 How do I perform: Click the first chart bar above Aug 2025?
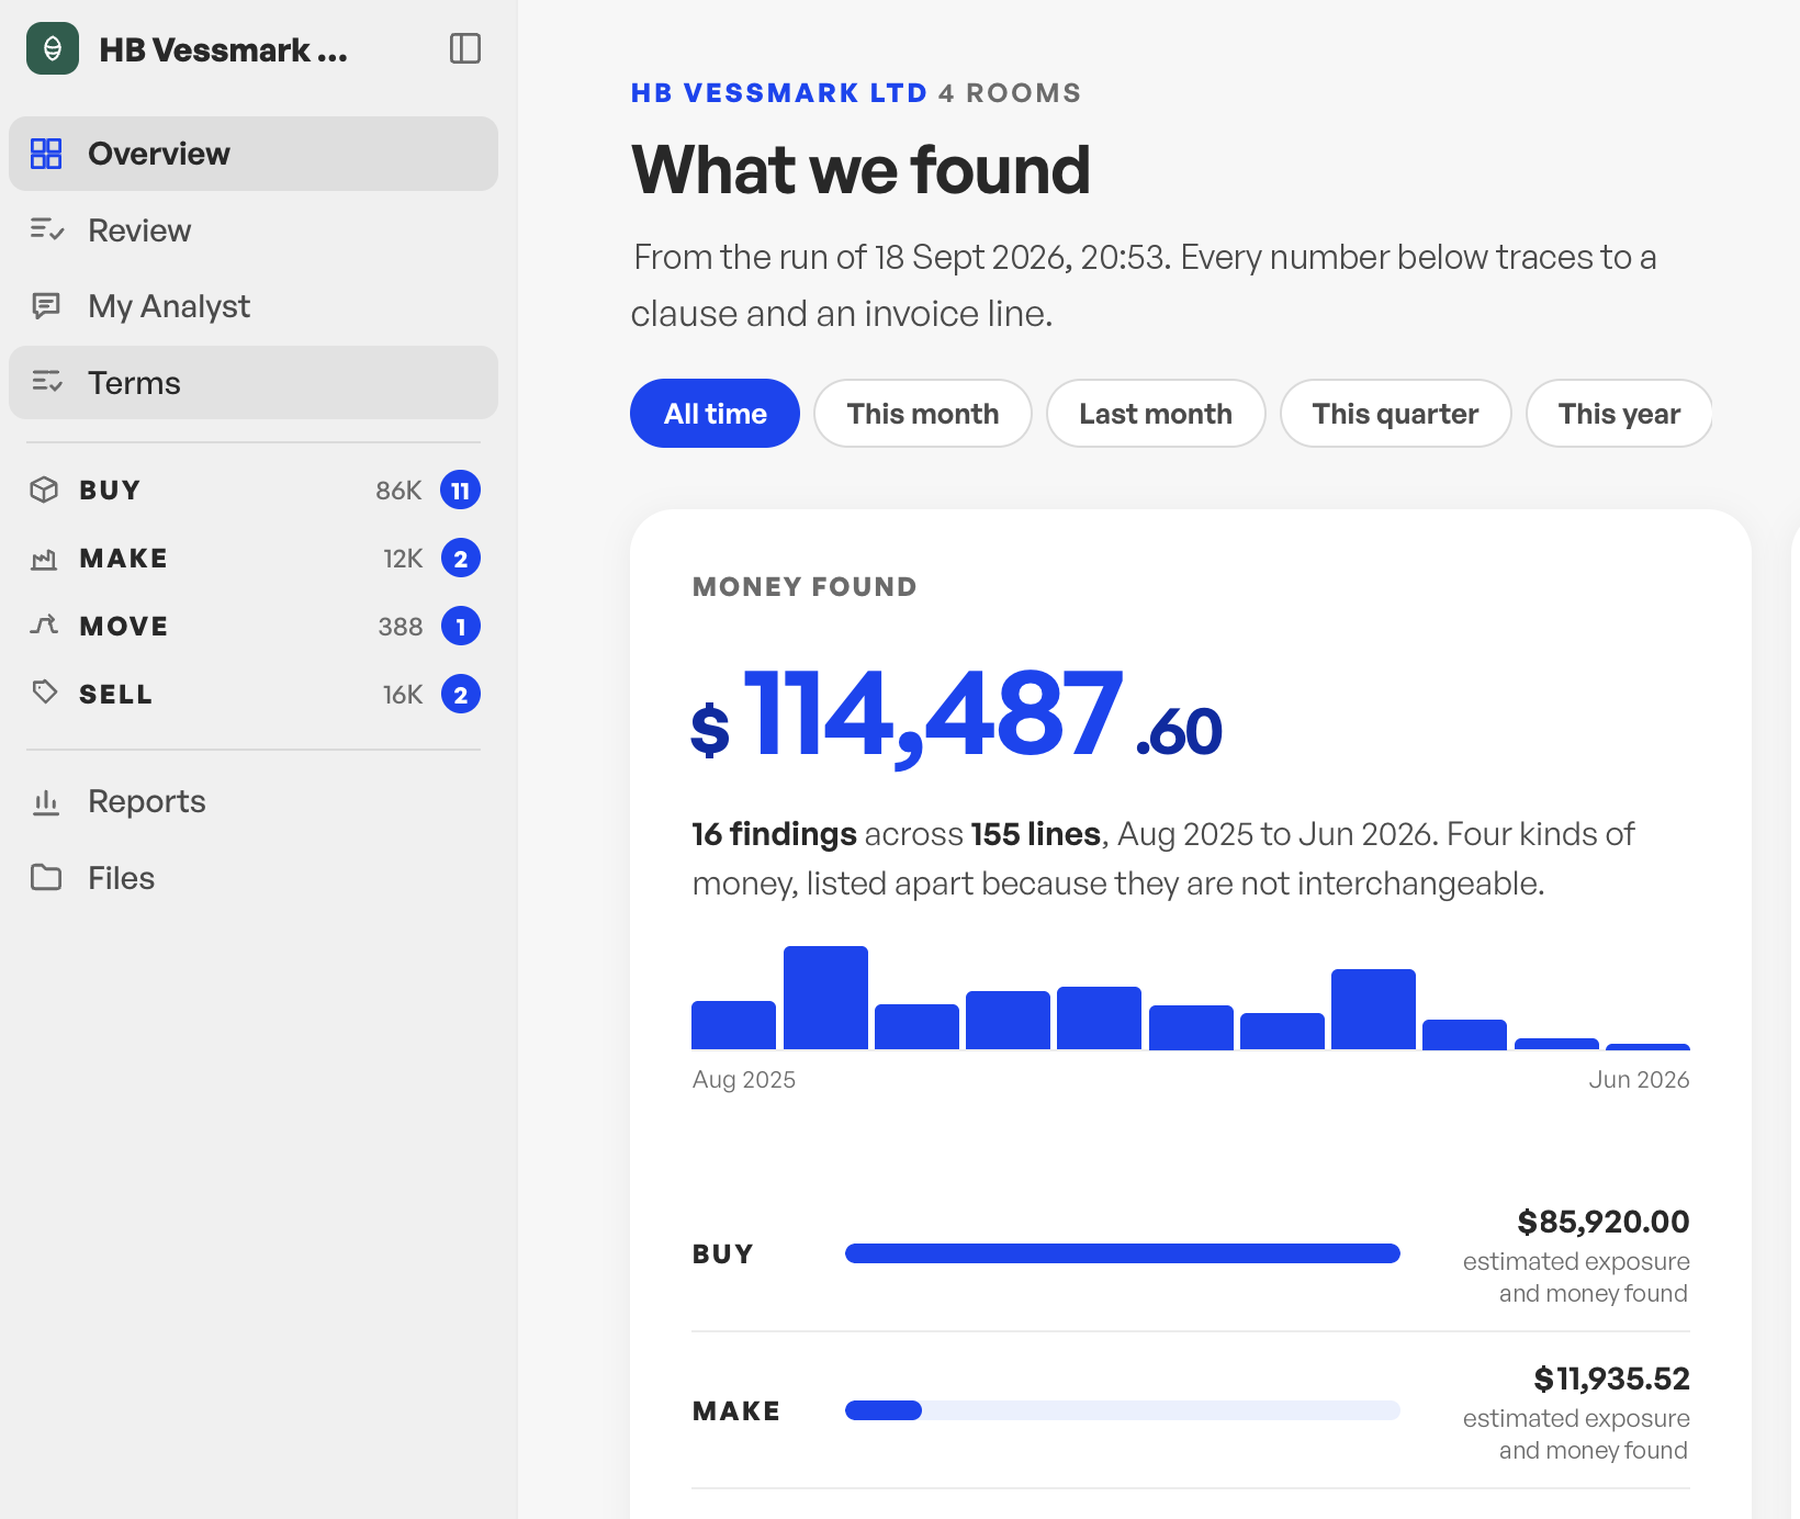coord(733,1025)
